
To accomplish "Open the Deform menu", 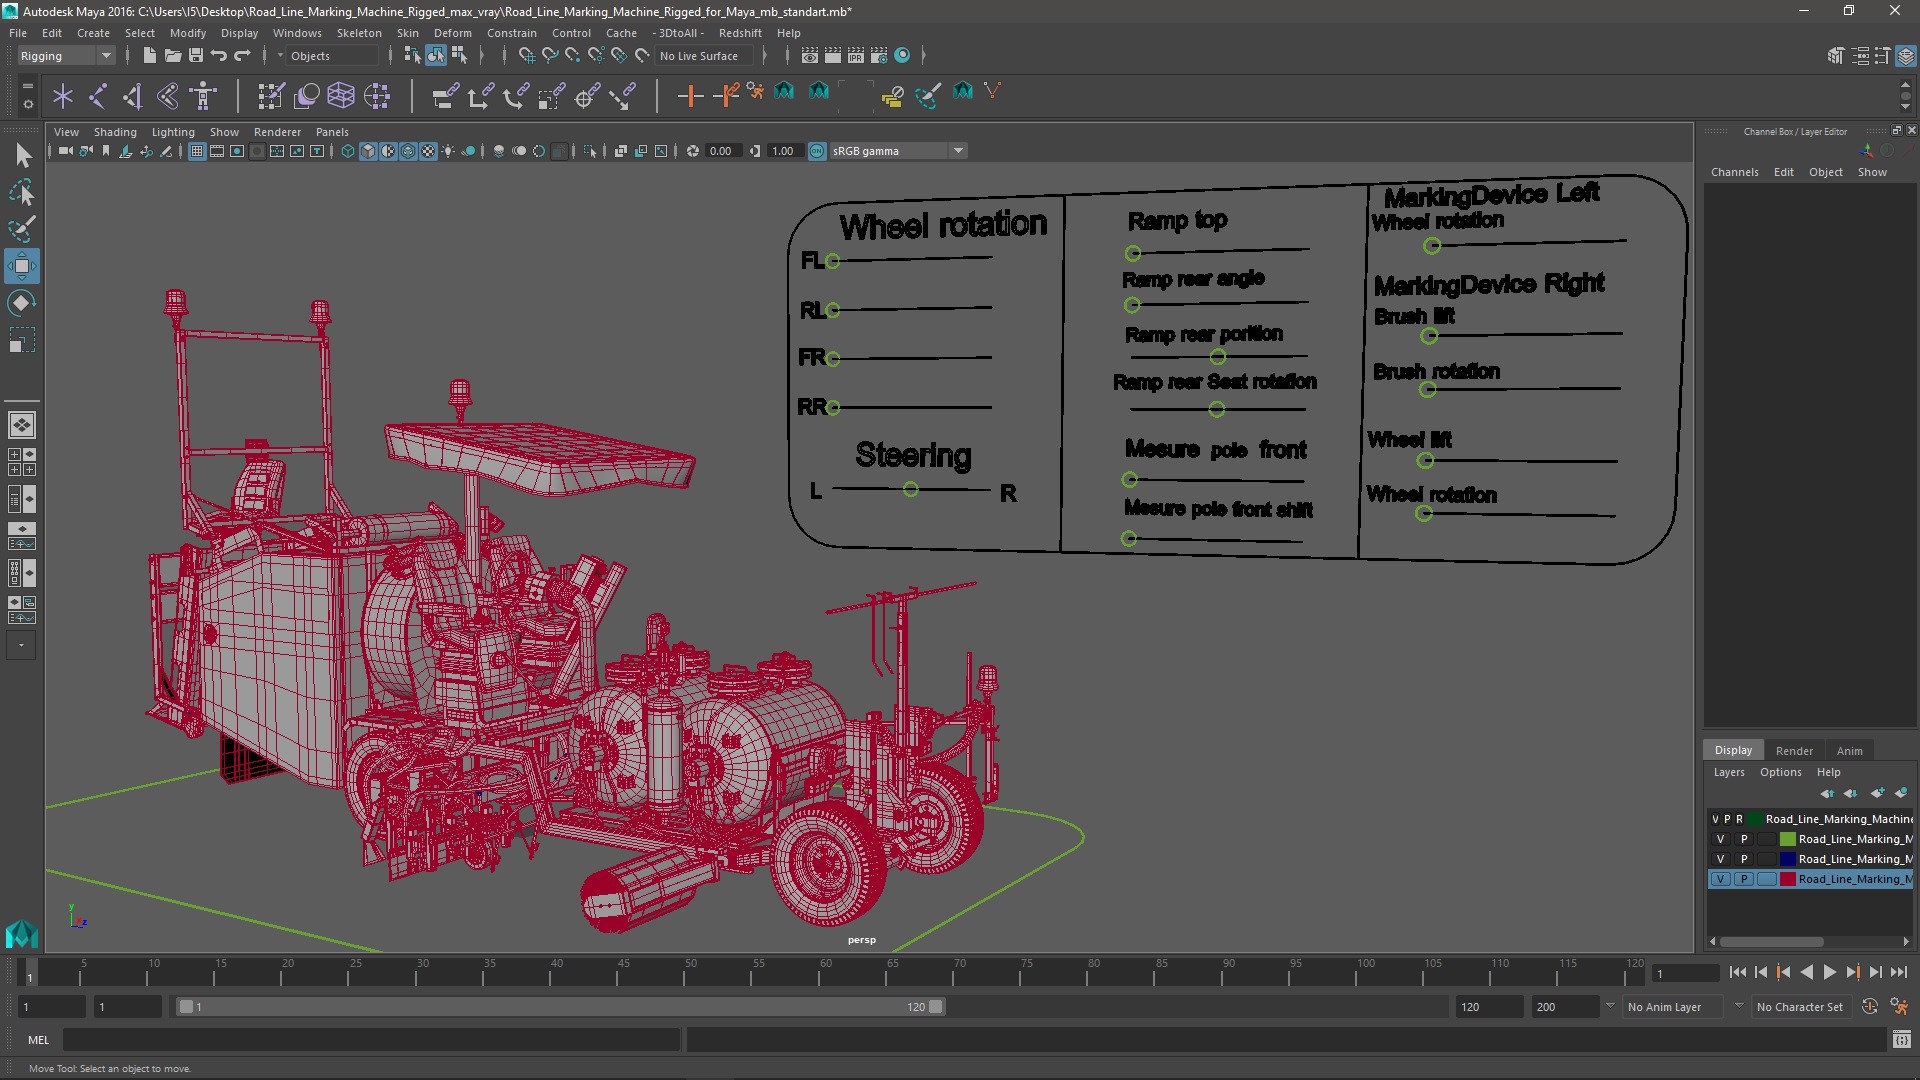I will [452, 33].
